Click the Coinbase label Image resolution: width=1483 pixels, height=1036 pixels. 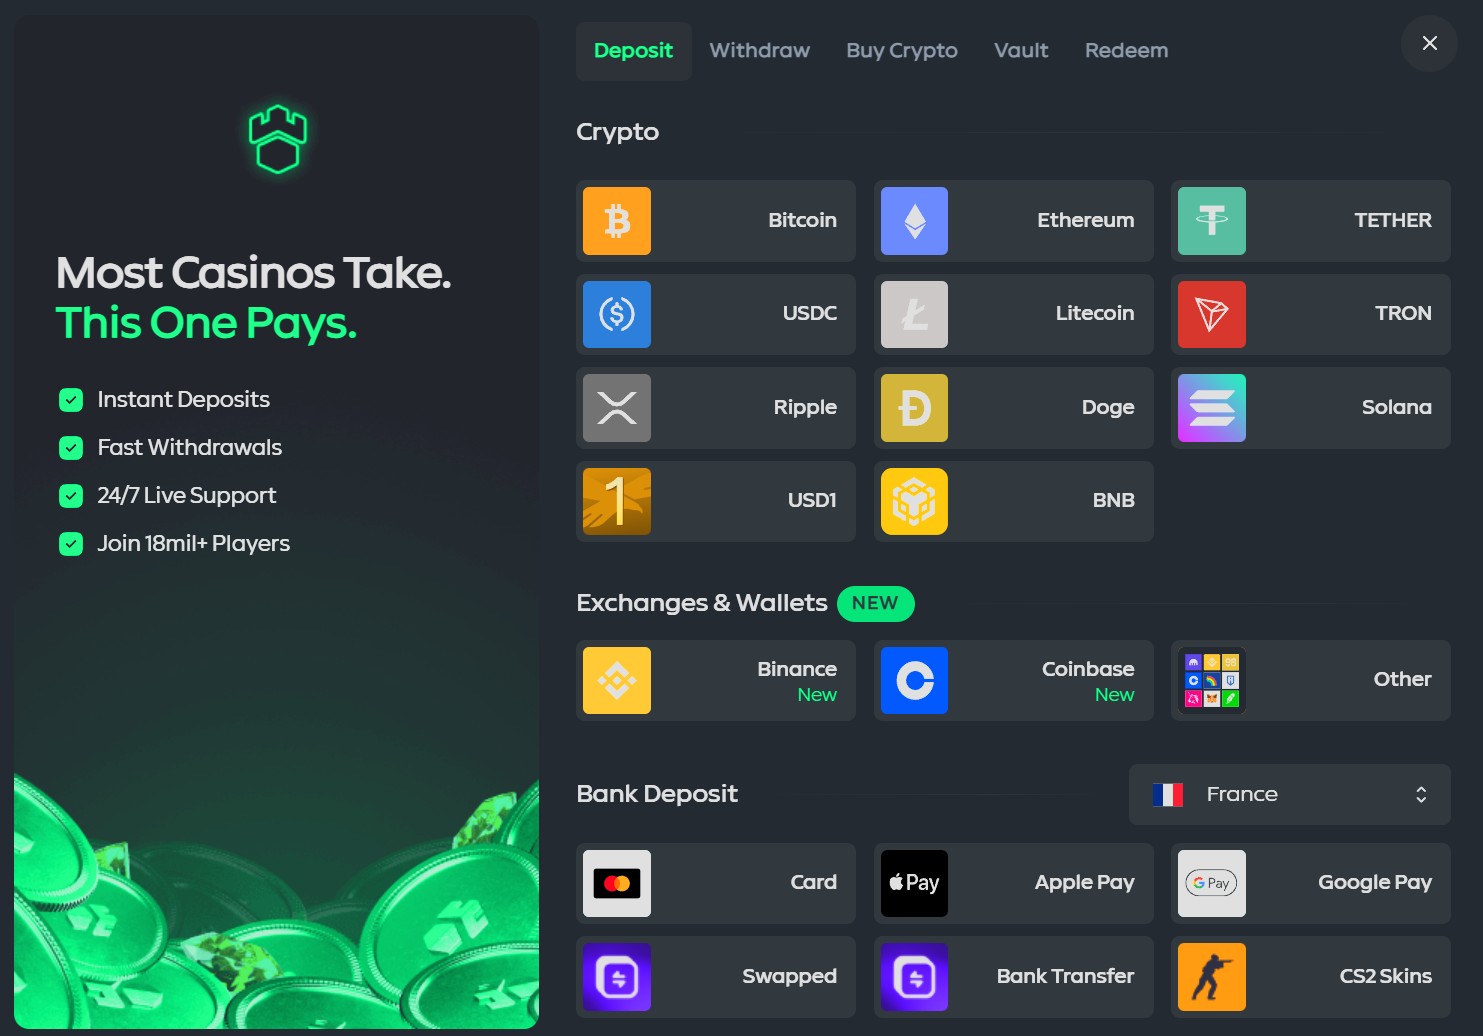coord(1088,669)
